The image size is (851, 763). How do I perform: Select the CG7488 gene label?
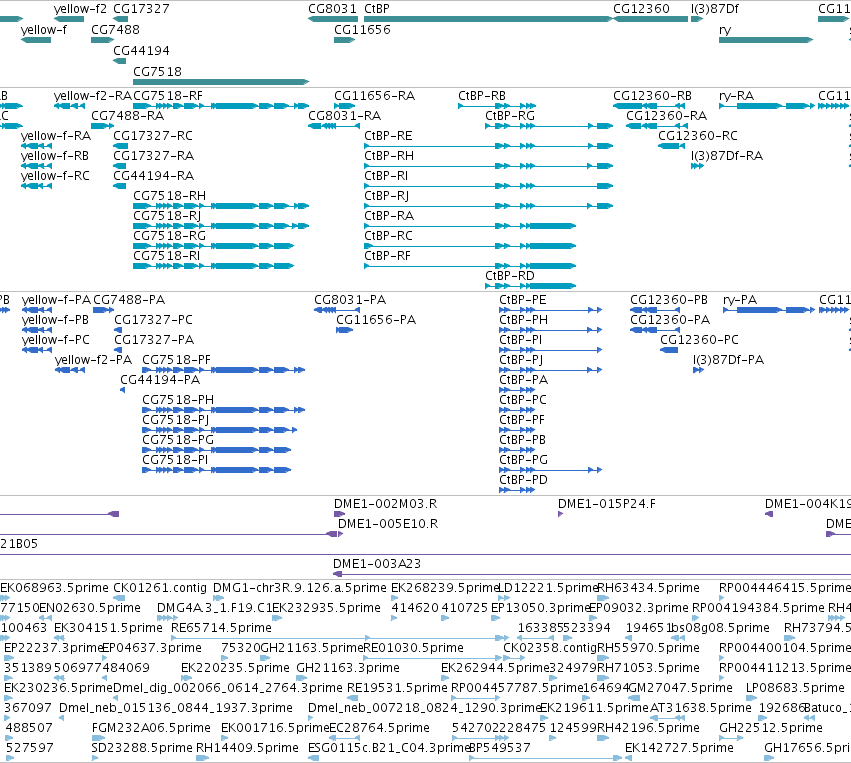(x=115, y=30)
